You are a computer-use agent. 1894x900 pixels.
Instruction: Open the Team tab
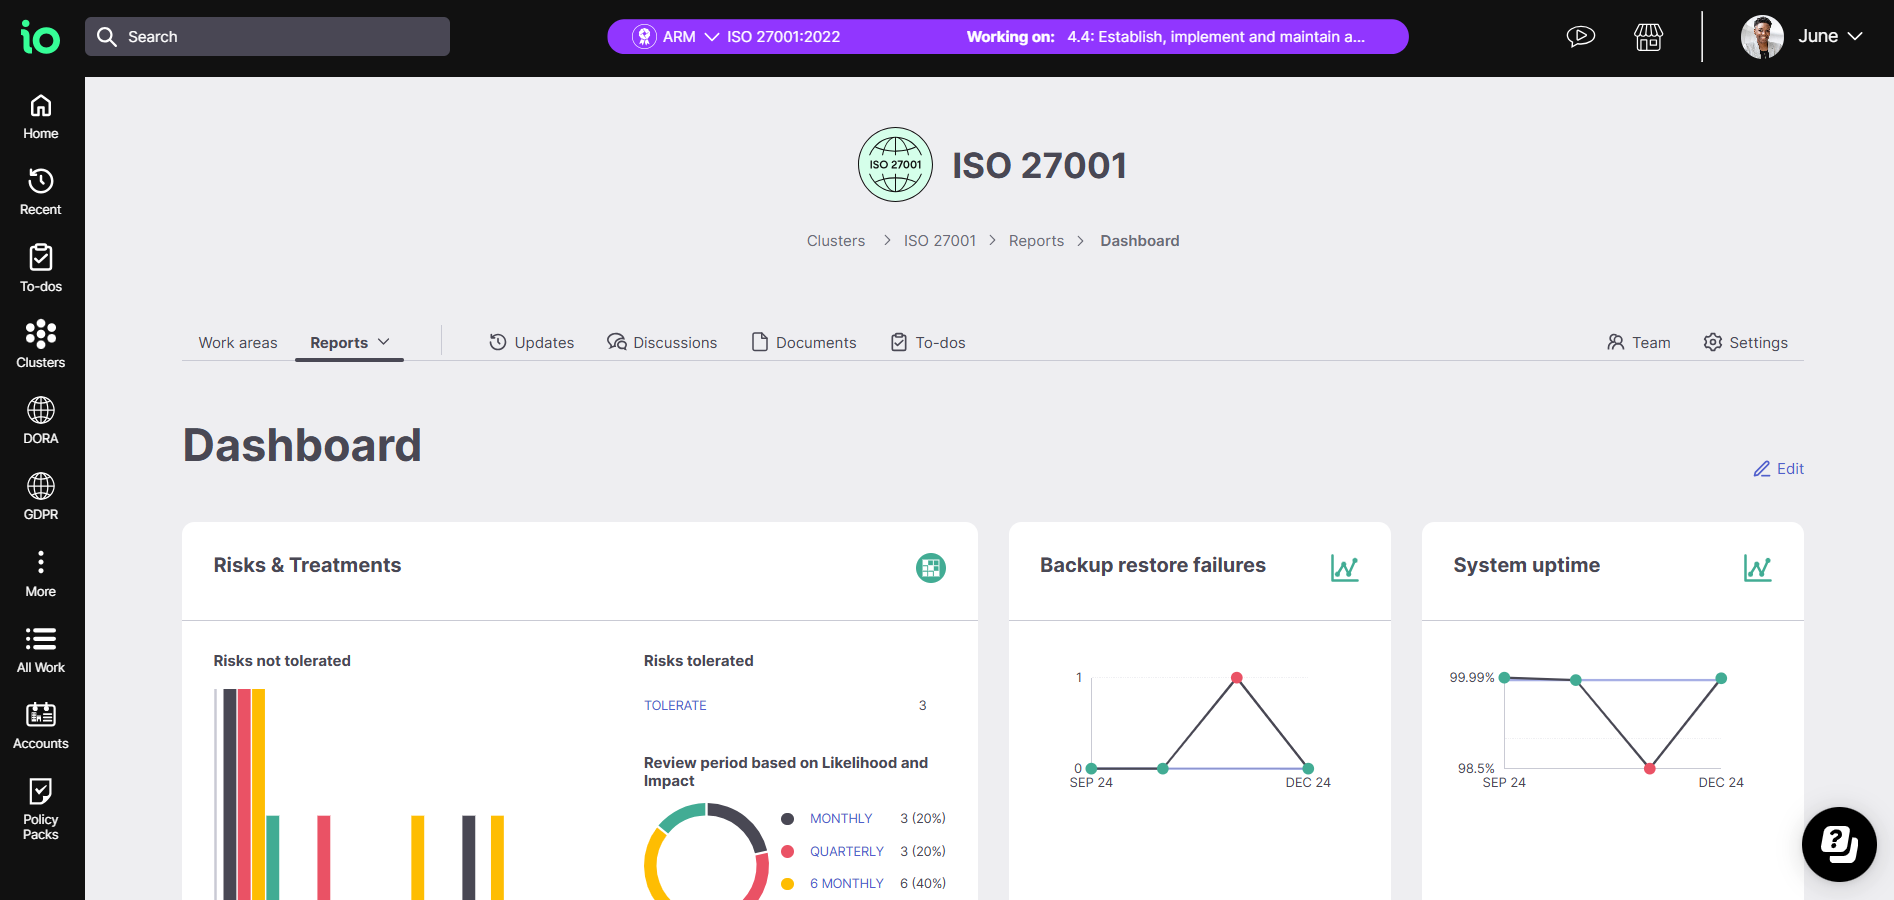[1638, 342]
